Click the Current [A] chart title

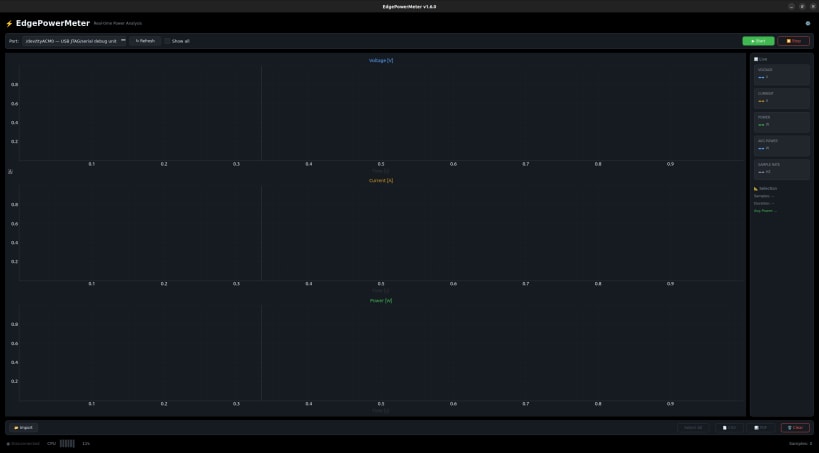(x=381, y=180)
